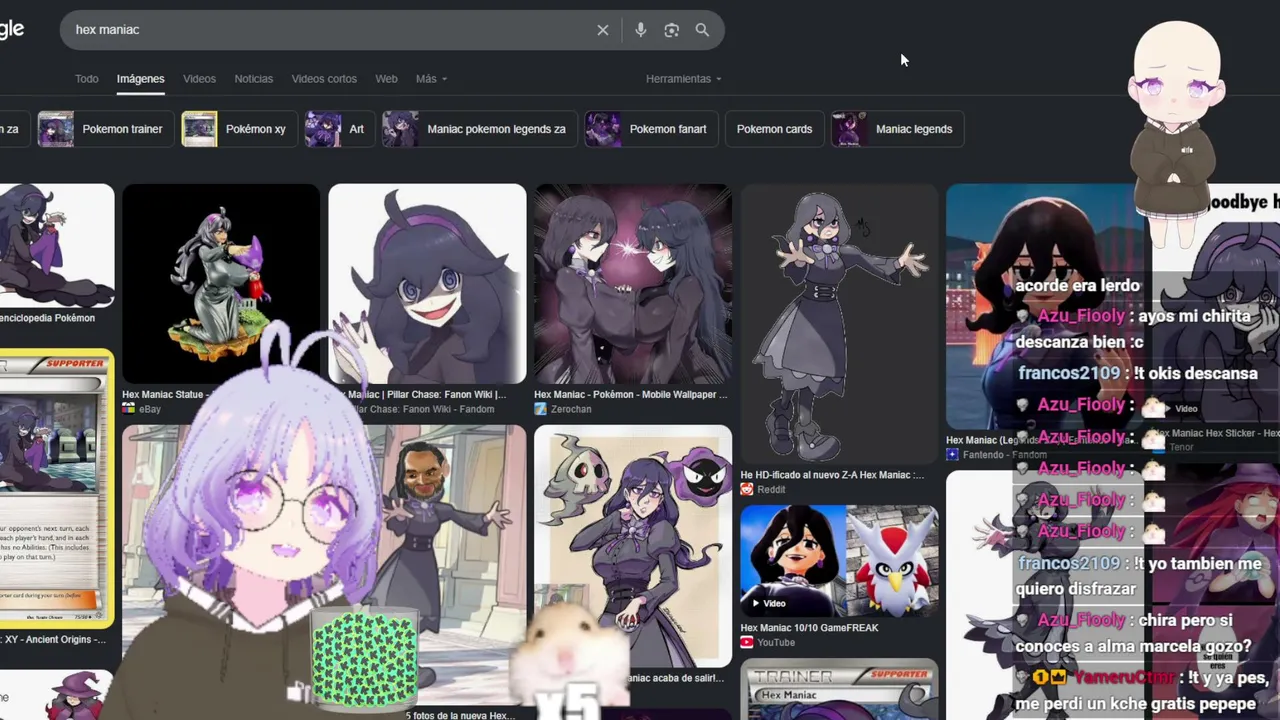Play the Hex Maniac 10/10 GameFREAK video thumbnail
This screenshot has height=720, width=1280.
(x=839, y=560)
